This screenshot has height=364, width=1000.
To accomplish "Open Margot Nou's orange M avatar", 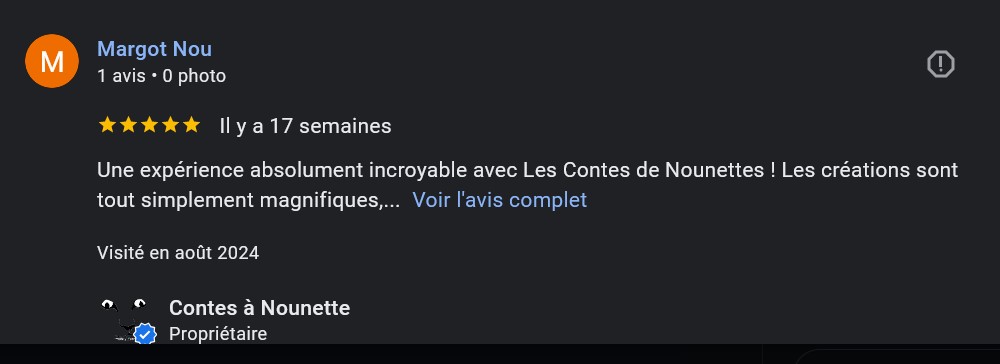I will [52, 61].
